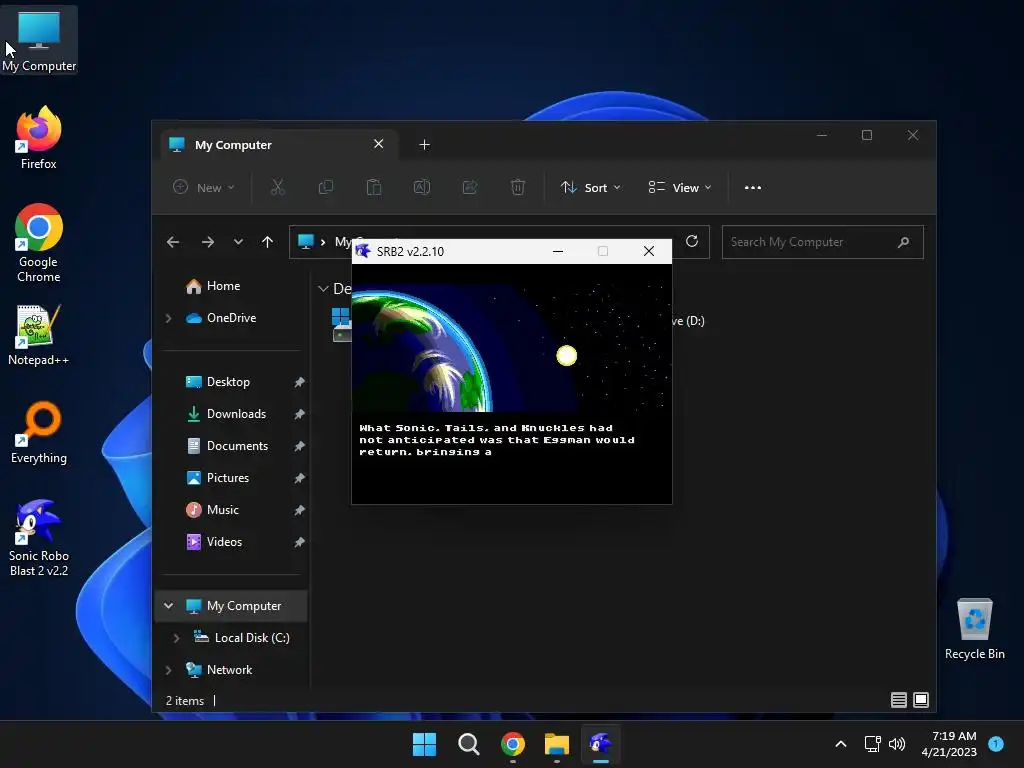Unpin Desktop using its pin icon
Screen dimensions: 1024x768
coord(299,382)
